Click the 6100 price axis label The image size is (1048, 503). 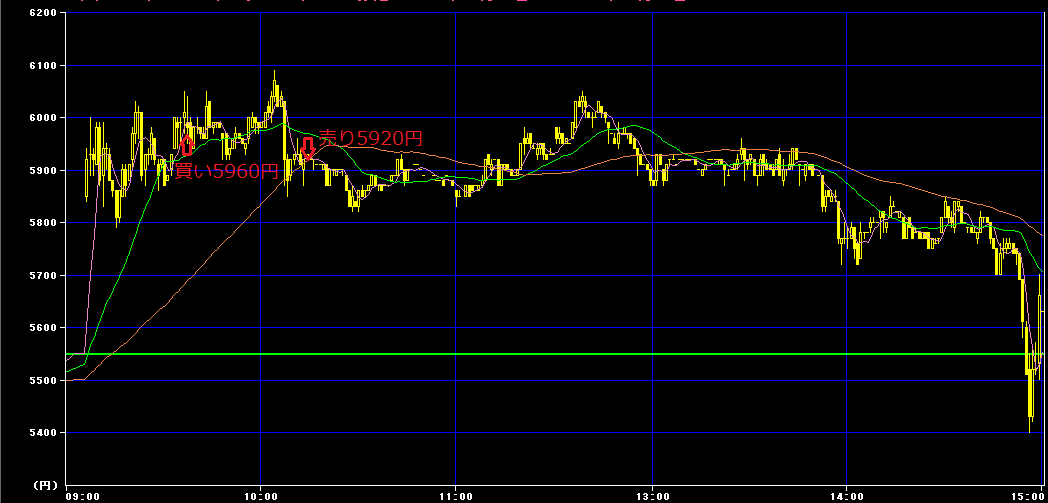[45, 65]
